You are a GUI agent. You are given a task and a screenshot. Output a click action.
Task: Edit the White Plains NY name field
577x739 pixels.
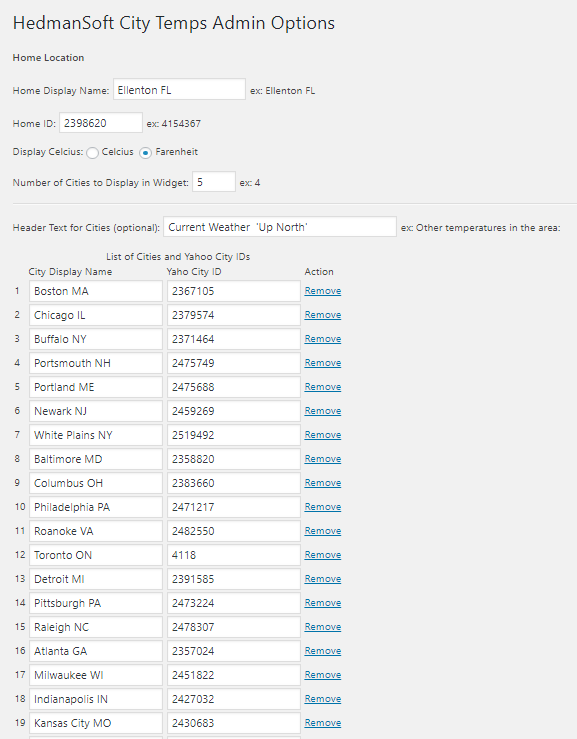pyautogui.click(x=96, y=435)
